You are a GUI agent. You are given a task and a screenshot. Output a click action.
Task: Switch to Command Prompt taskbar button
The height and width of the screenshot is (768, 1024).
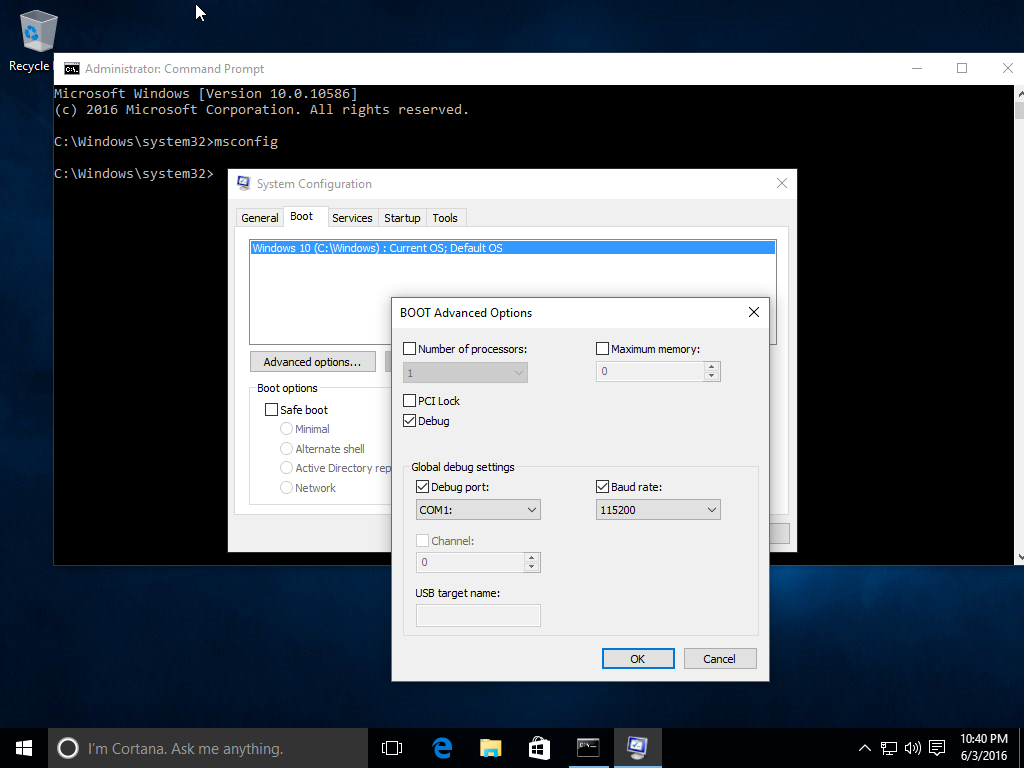588,748
